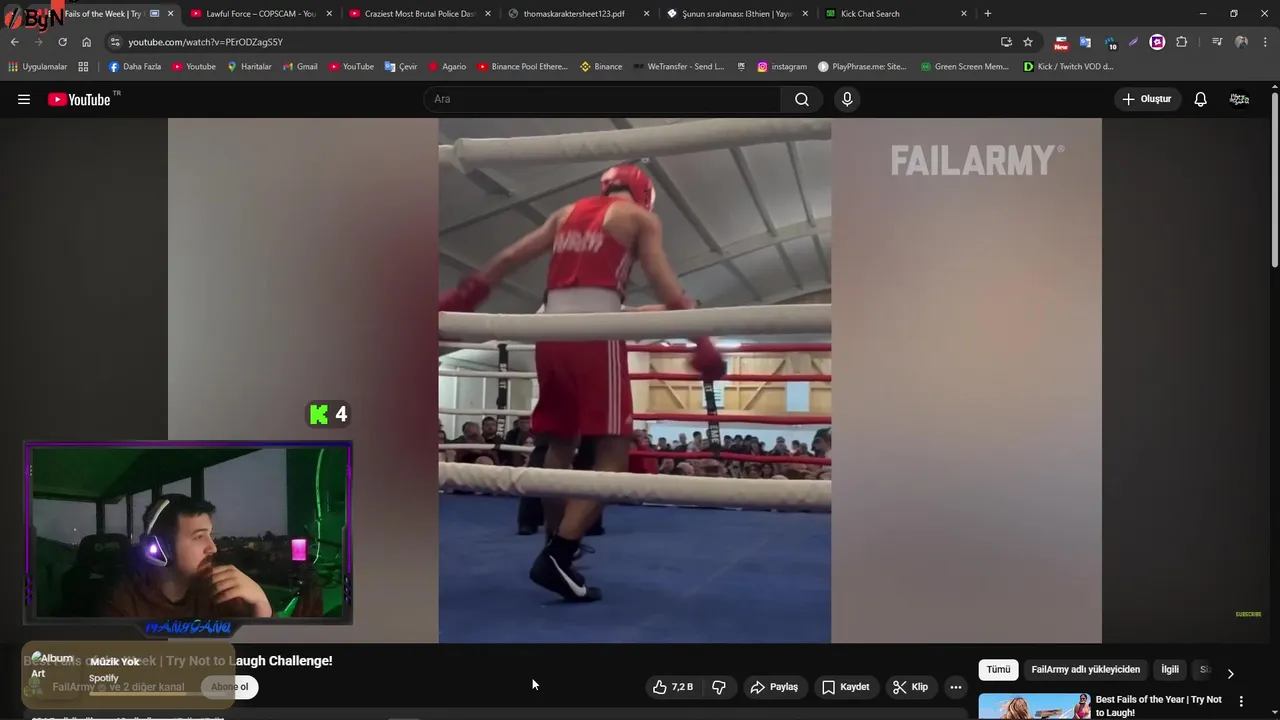The image size is (1280, 720).
Task: Open a new browser tab
Action: (x=987, y=14)
